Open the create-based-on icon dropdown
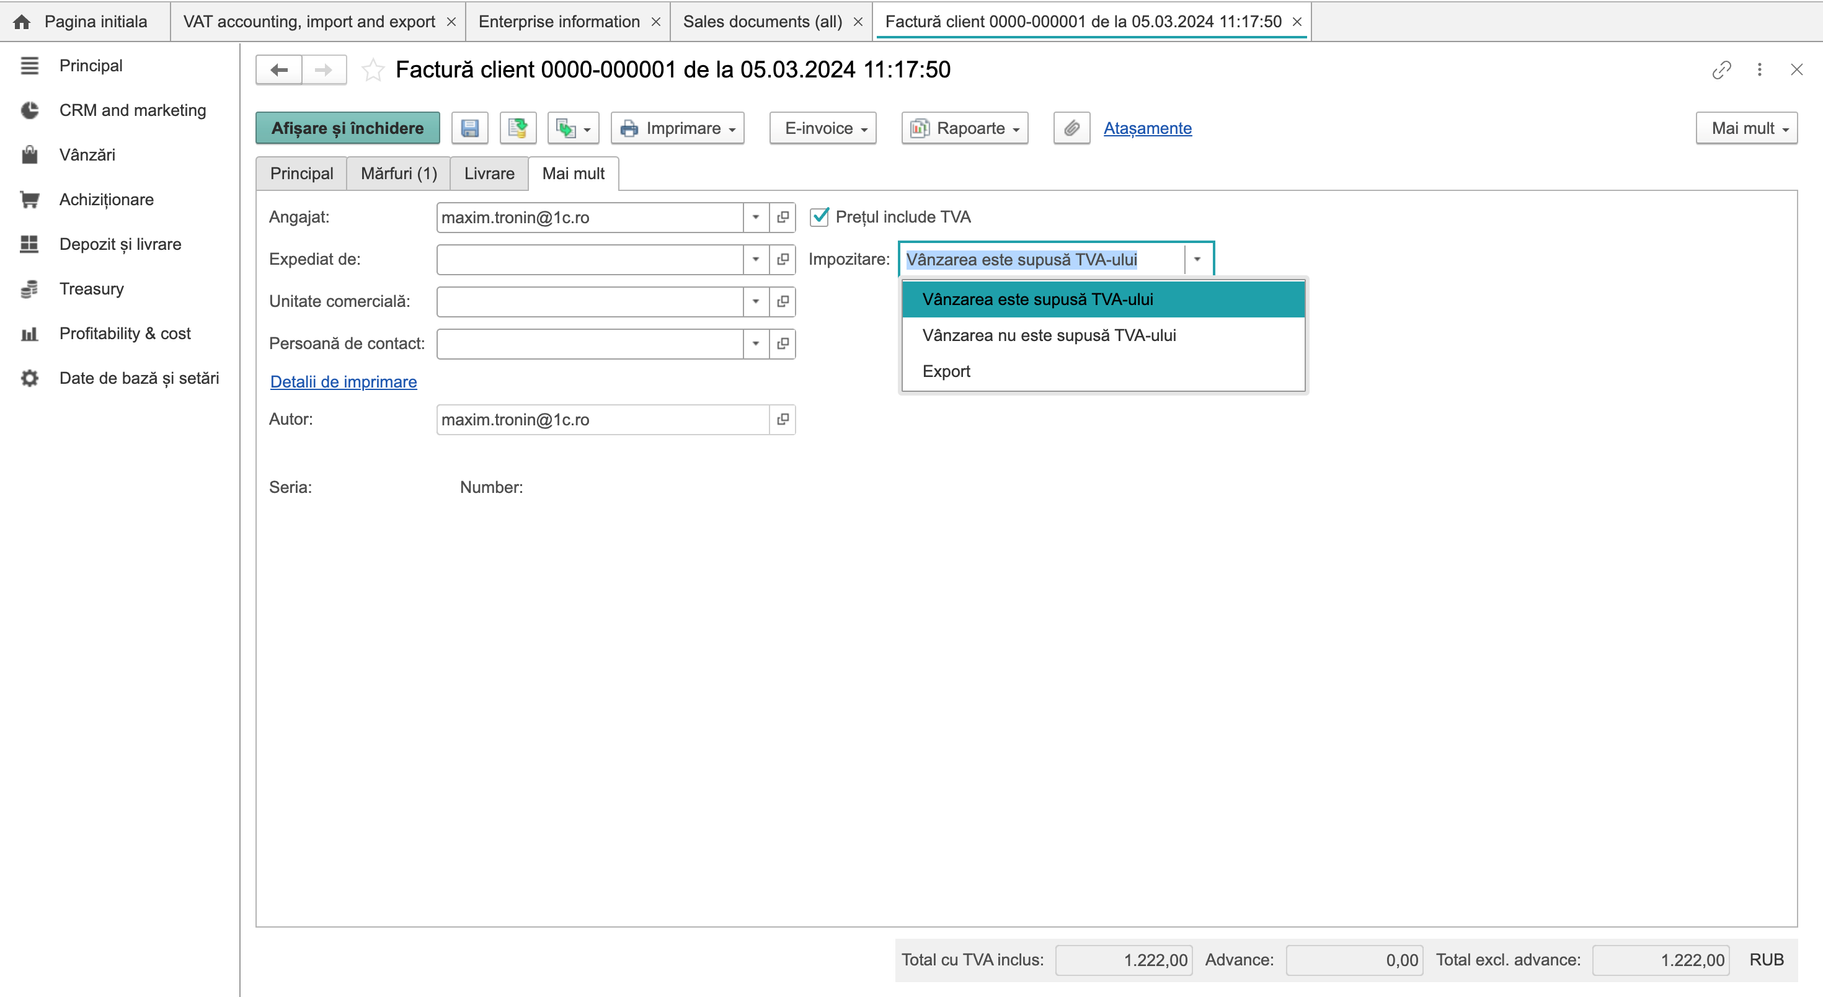The image size is (1823, 997). coord(573,128)
